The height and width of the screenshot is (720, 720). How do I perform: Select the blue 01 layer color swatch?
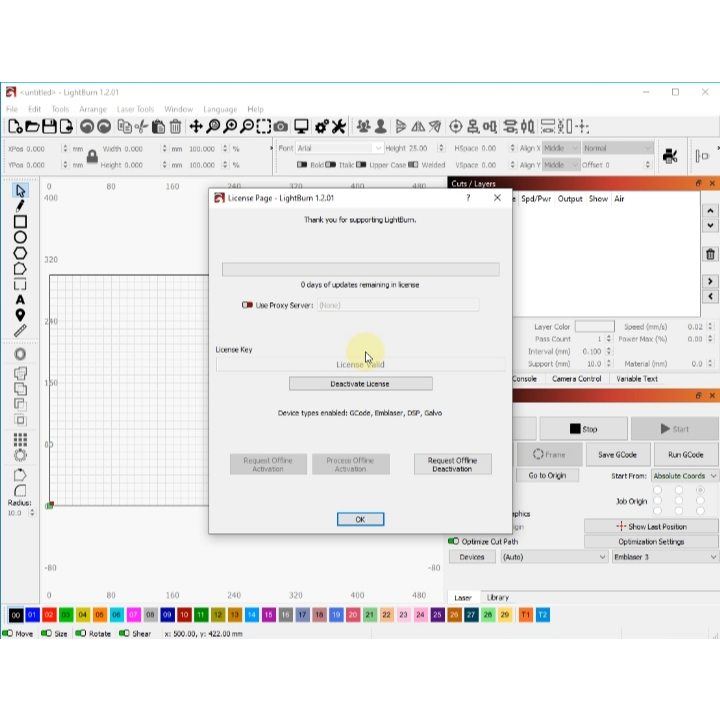click(x=32, y=614)
